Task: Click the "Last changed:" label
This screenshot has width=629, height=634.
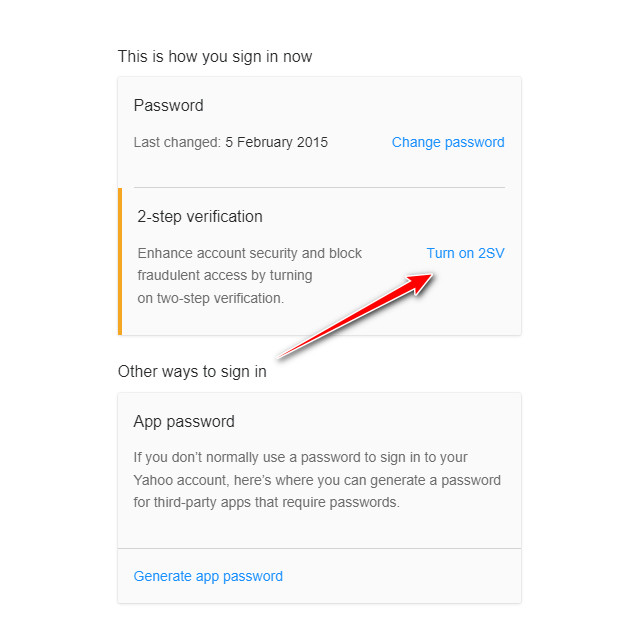Action: pos(177,142)
